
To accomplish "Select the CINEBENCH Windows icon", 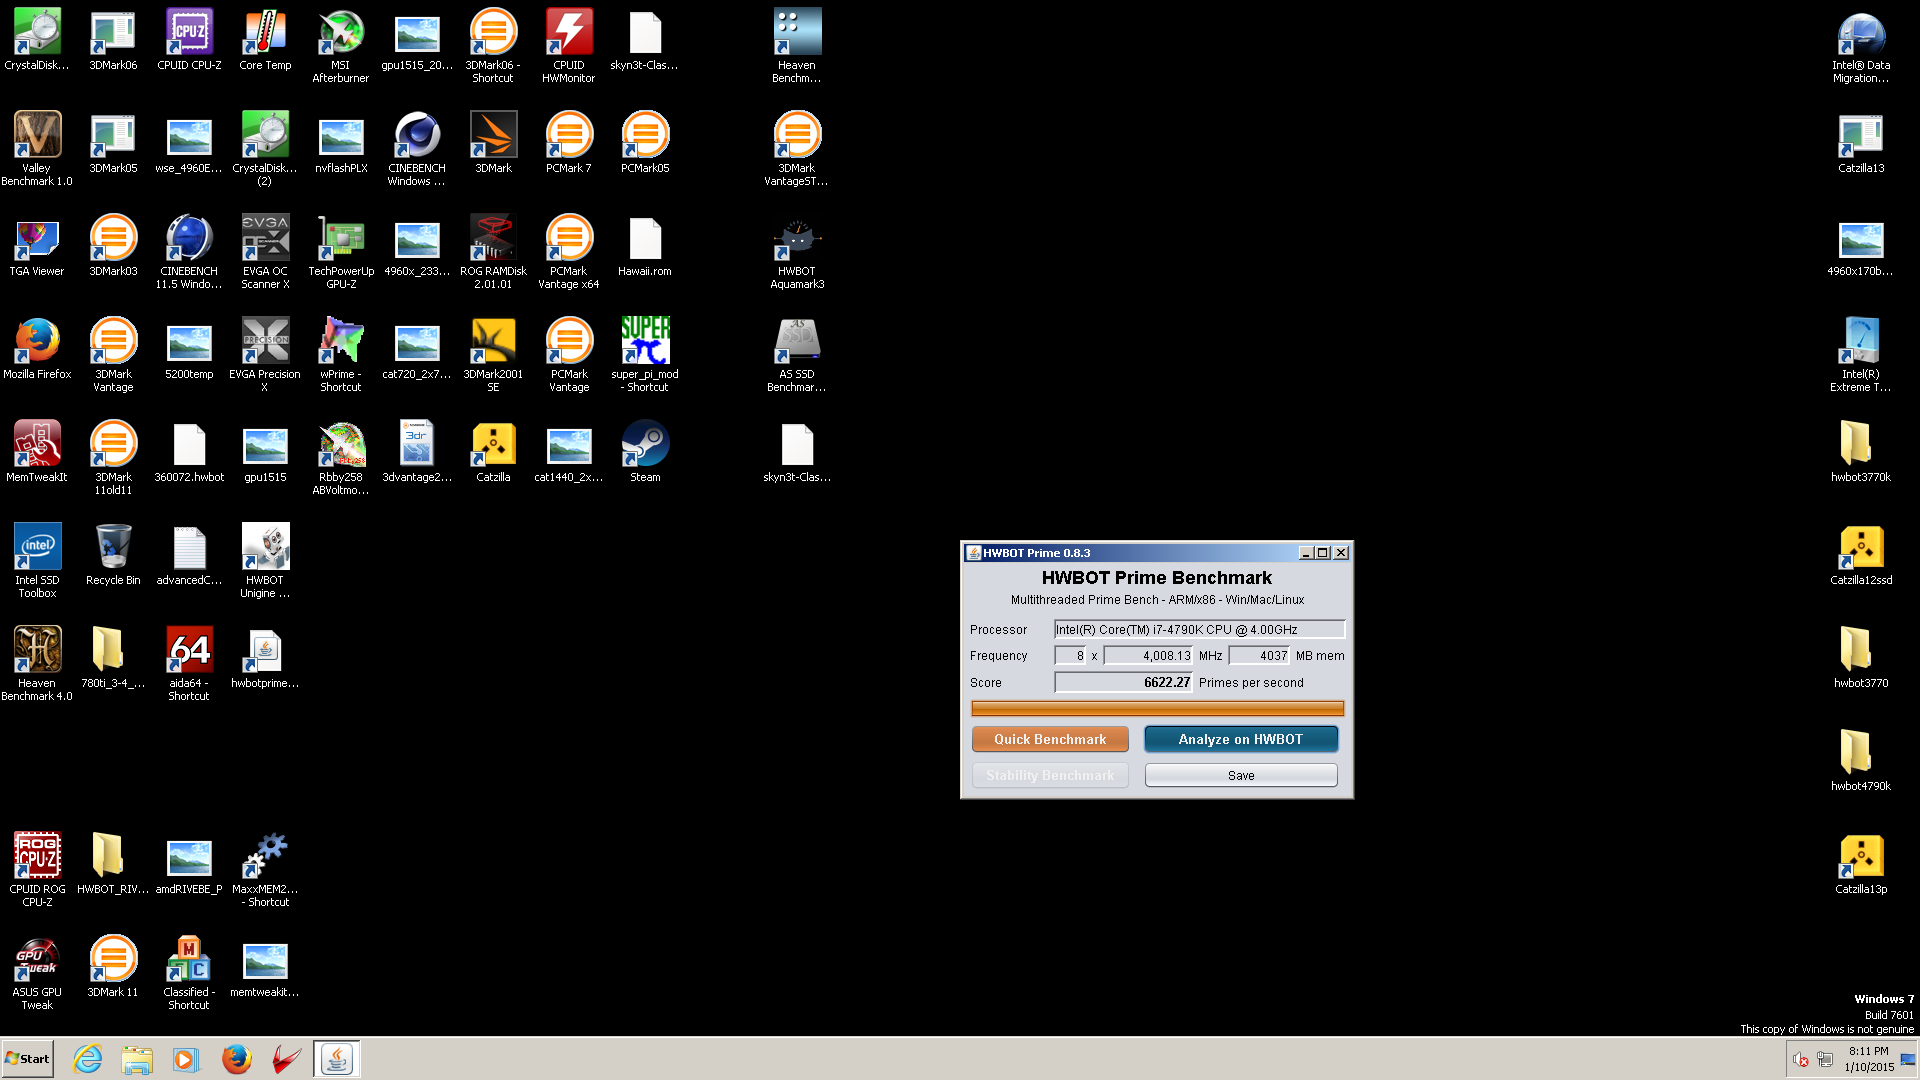I will [x=417, y=149].
